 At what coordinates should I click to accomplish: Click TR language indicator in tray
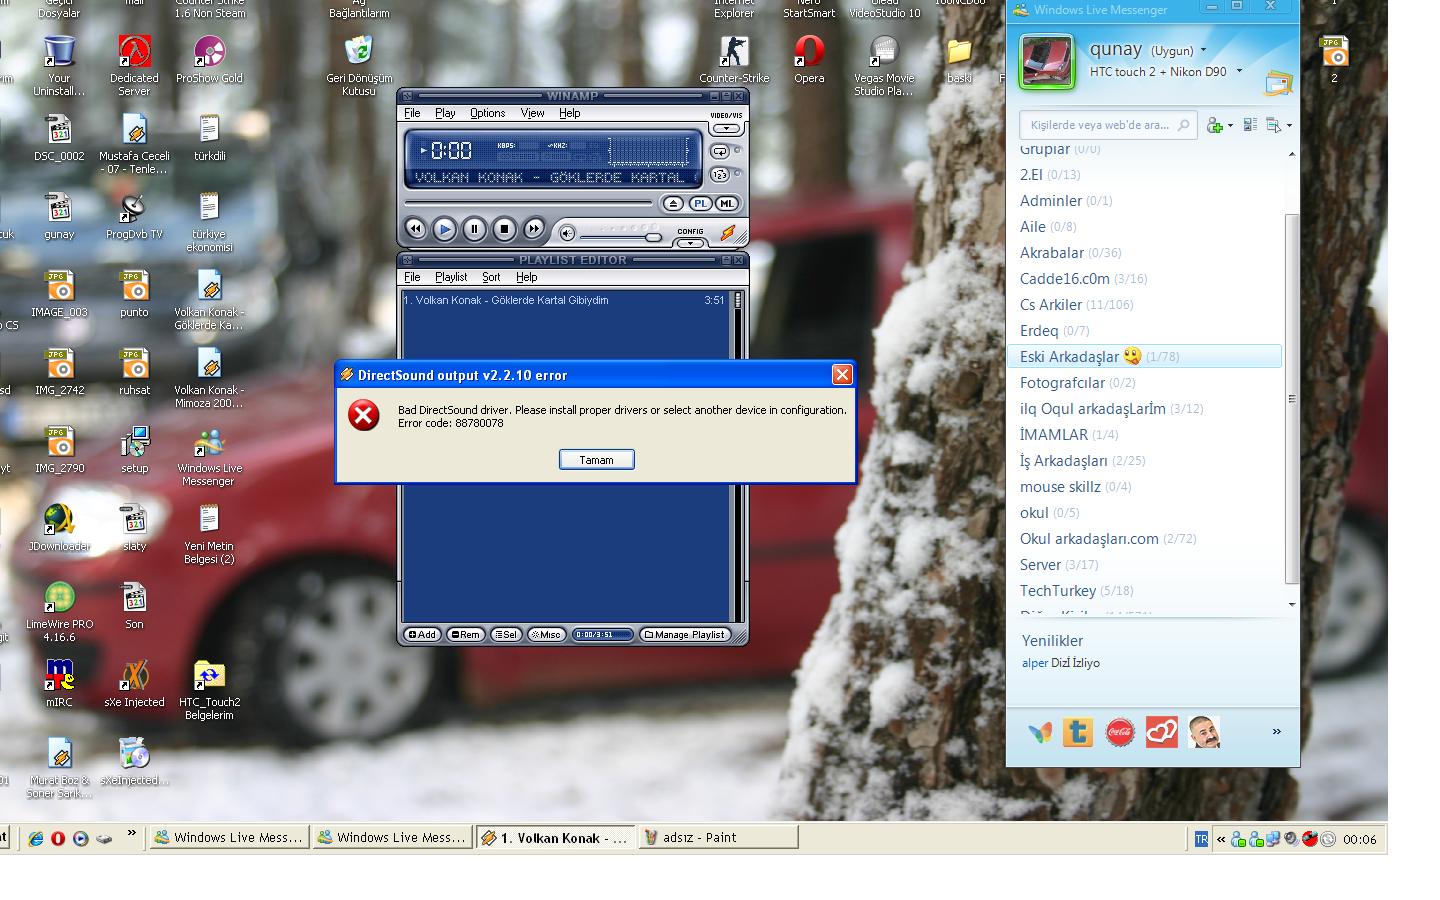[1201, 839]
